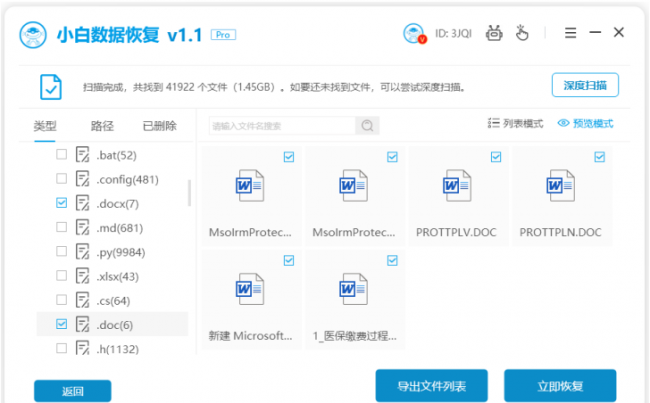Click the .md(681) label text

coord(119,228)
